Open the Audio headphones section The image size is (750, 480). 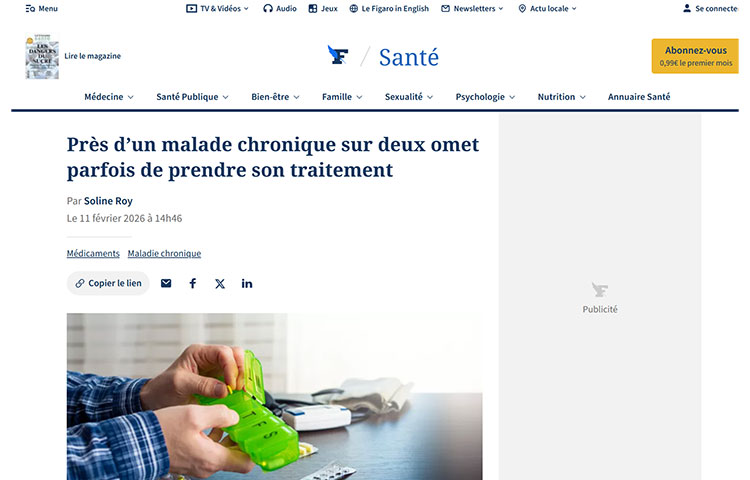coord(280,9)
